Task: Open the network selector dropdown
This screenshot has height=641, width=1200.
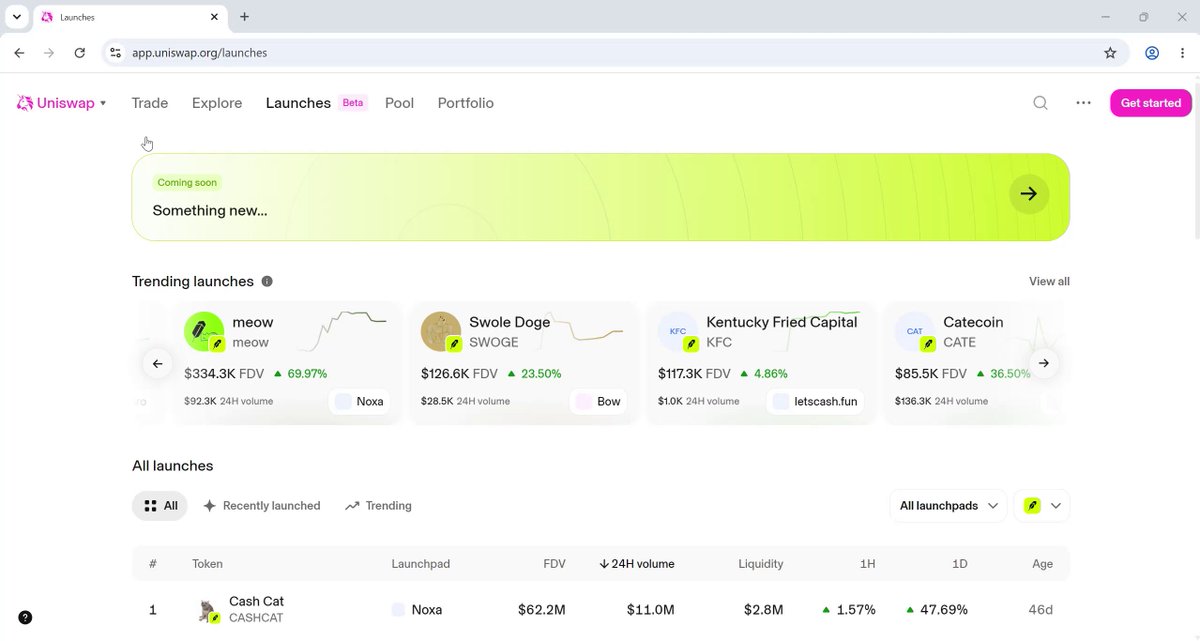Action: click(1042, 506)
